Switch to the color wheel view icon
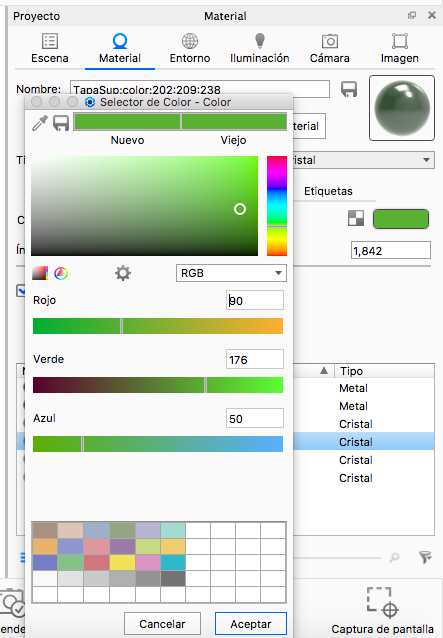Image resolution: width=443 pixels, height=638 pixels. 61,273
